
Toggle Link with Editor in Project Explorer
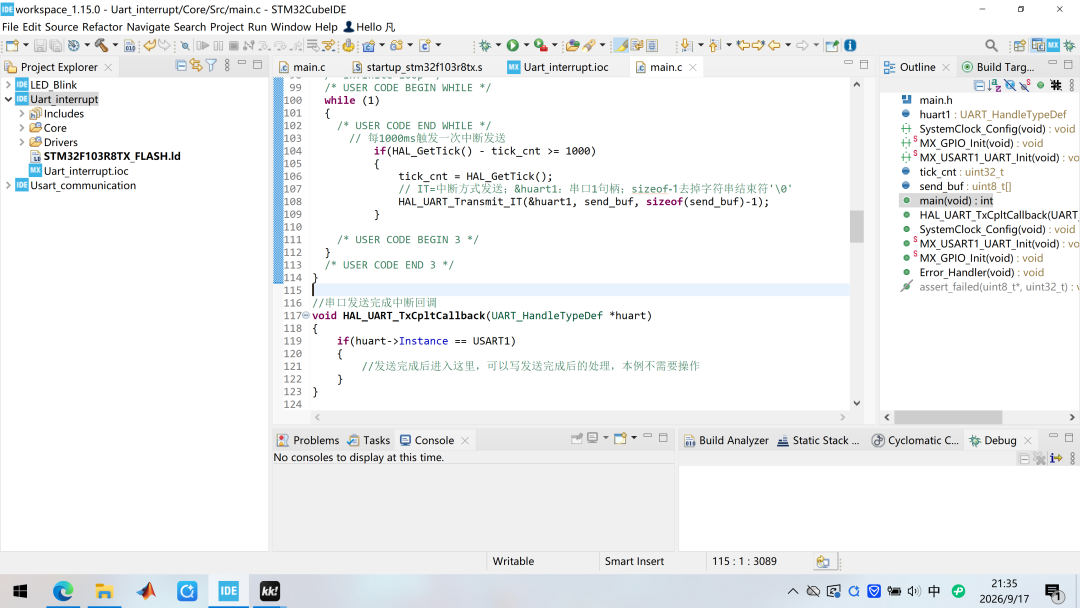196,65
